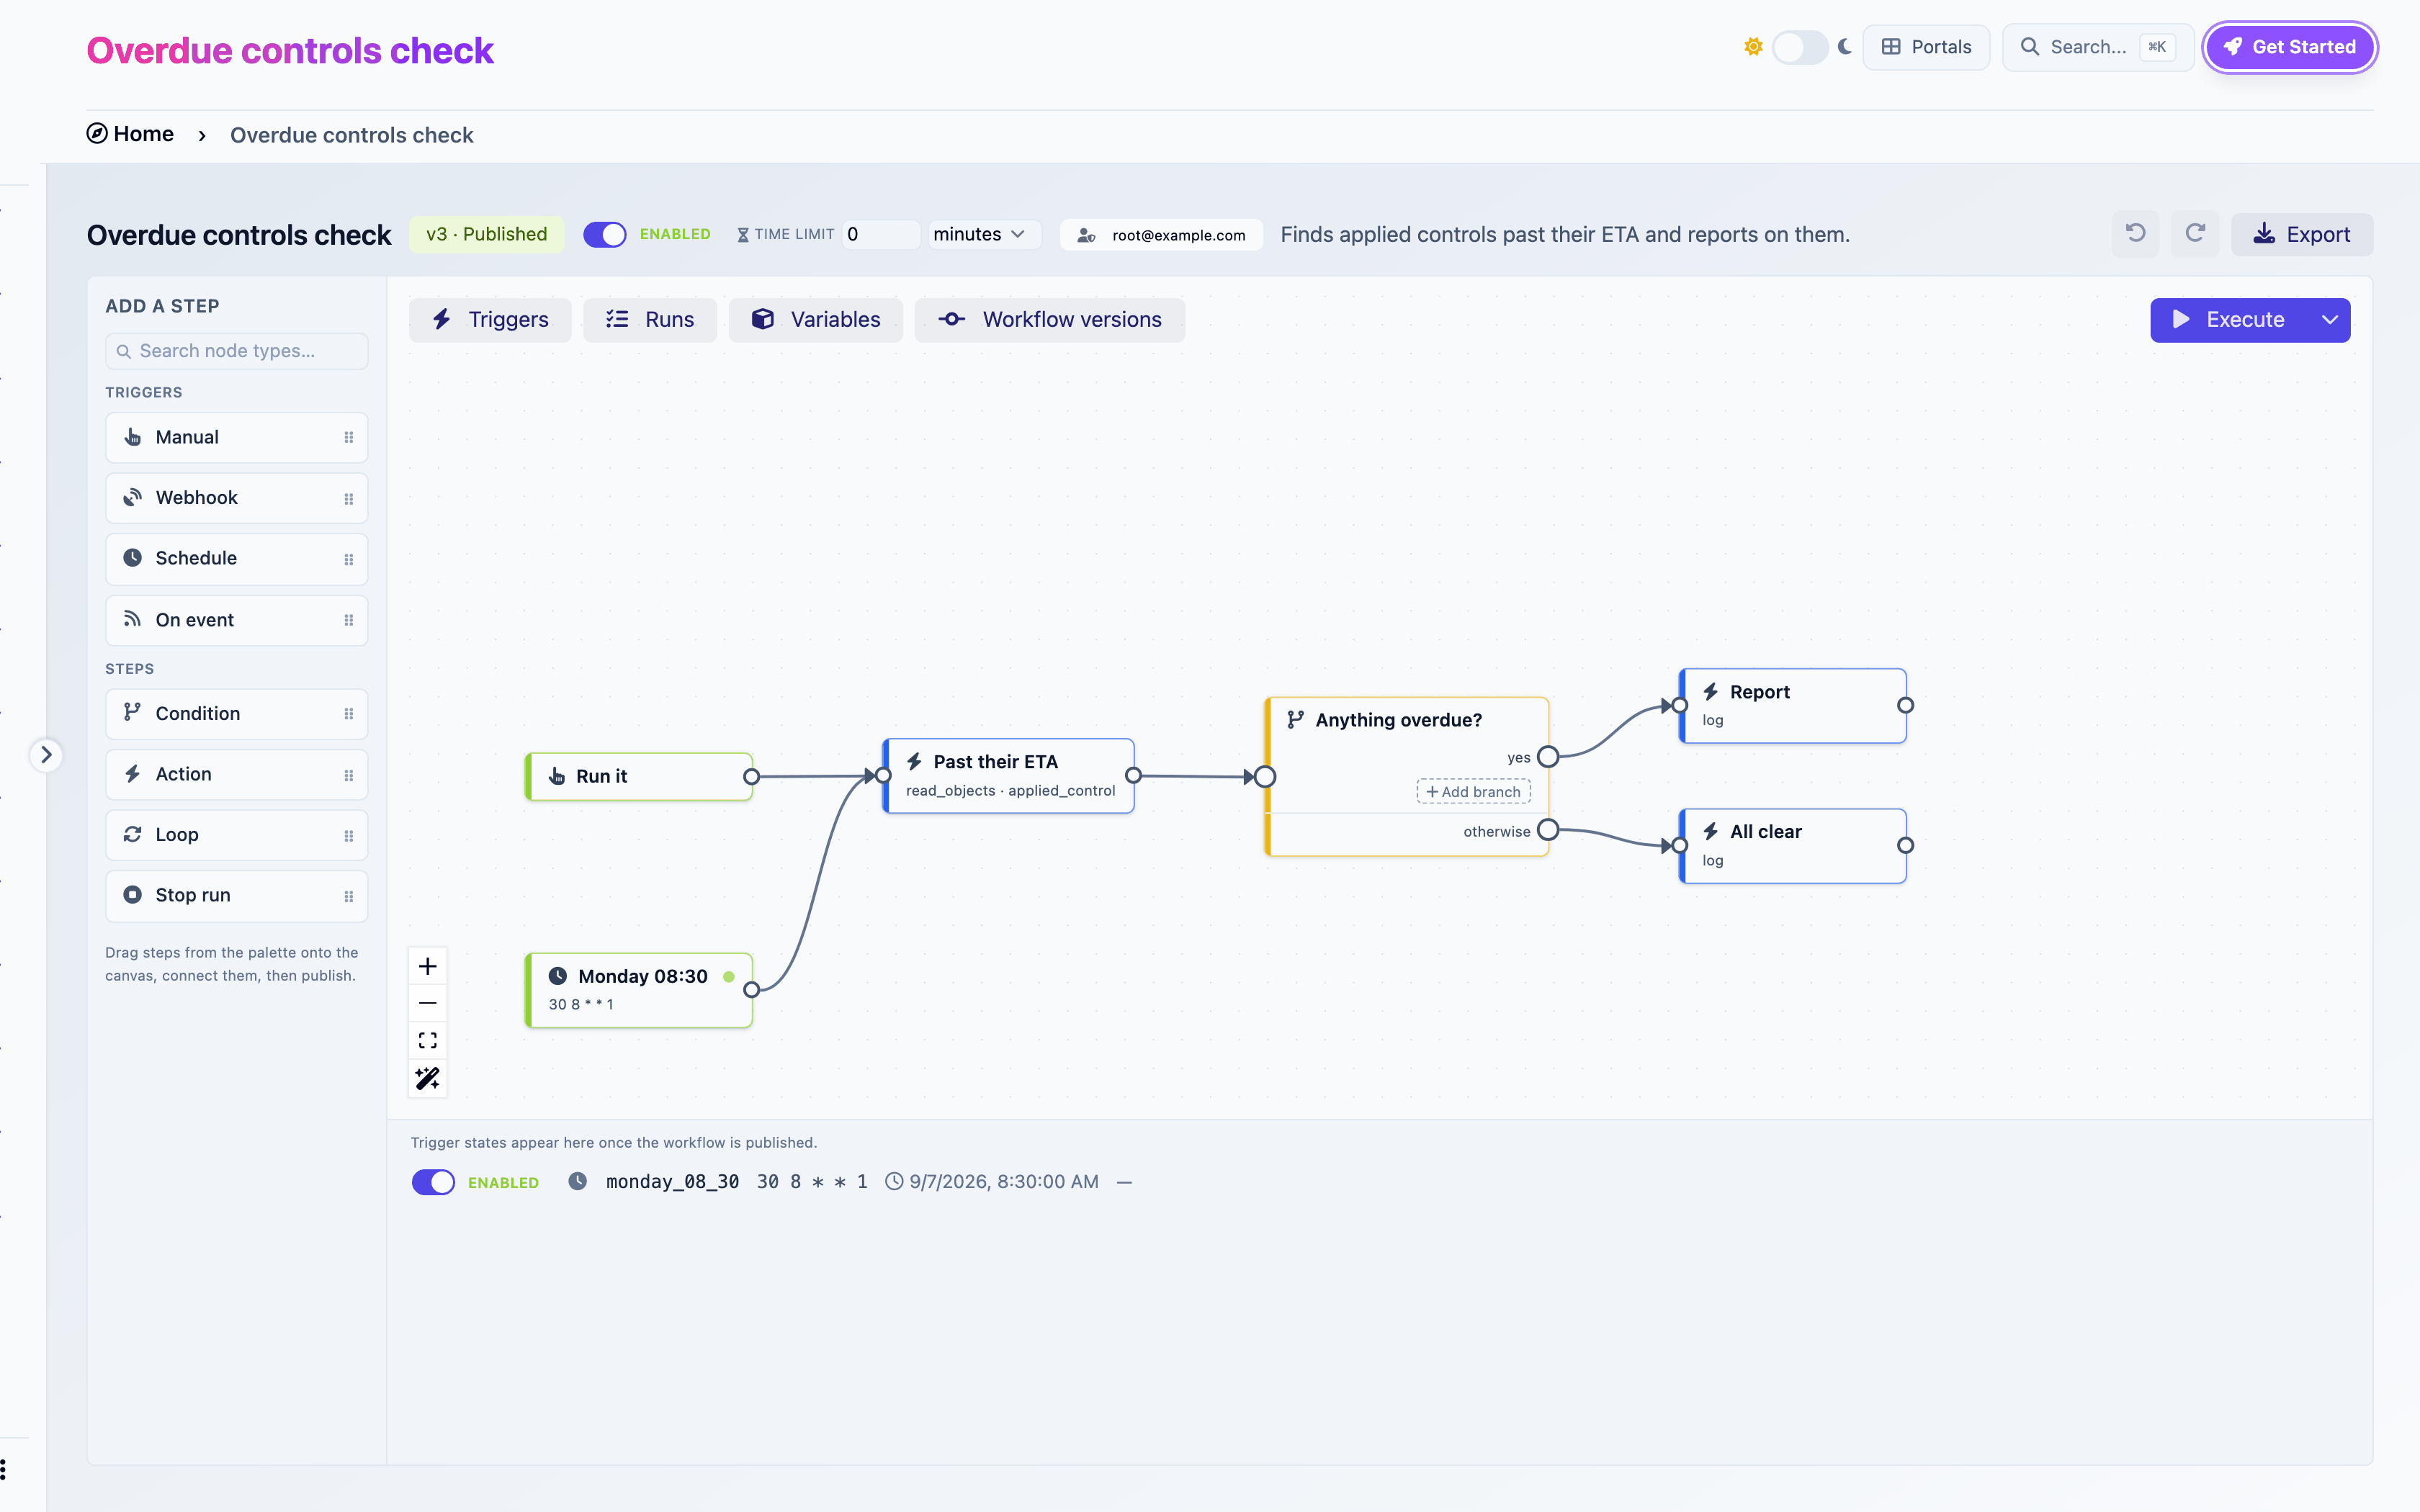Click the drag handle on Stop run
2420x1512 pixels.
click(x=349, y=897)
